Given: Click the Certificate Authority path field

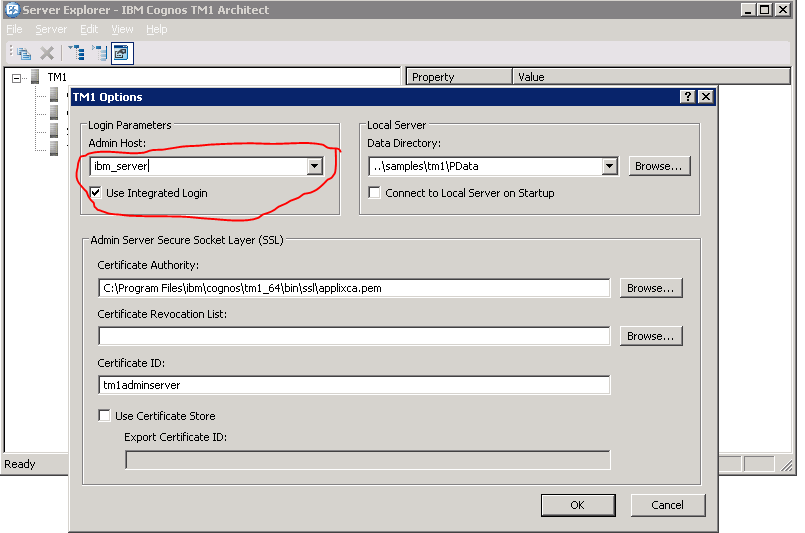Looking at the screenshot, I should [x=354, y=288].
